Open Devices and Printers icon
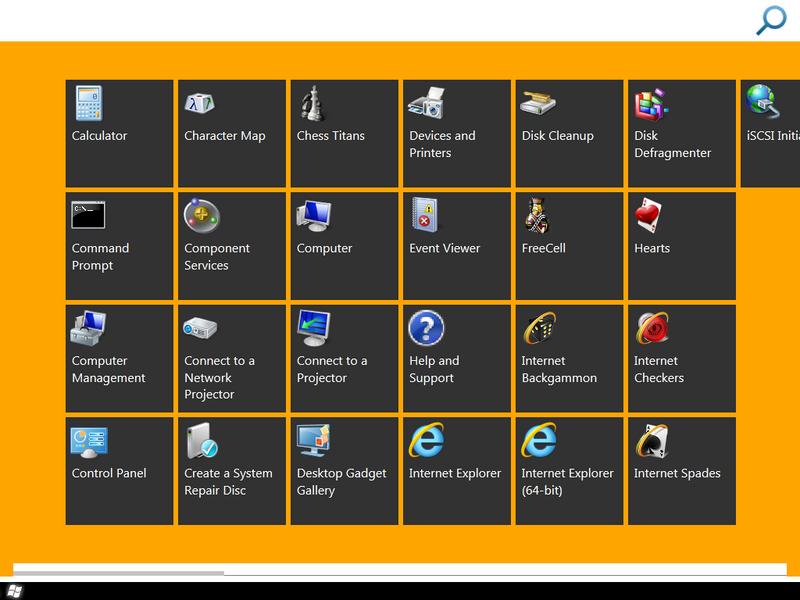The height and width of the screenshot is (600, 800). point(427,103)
